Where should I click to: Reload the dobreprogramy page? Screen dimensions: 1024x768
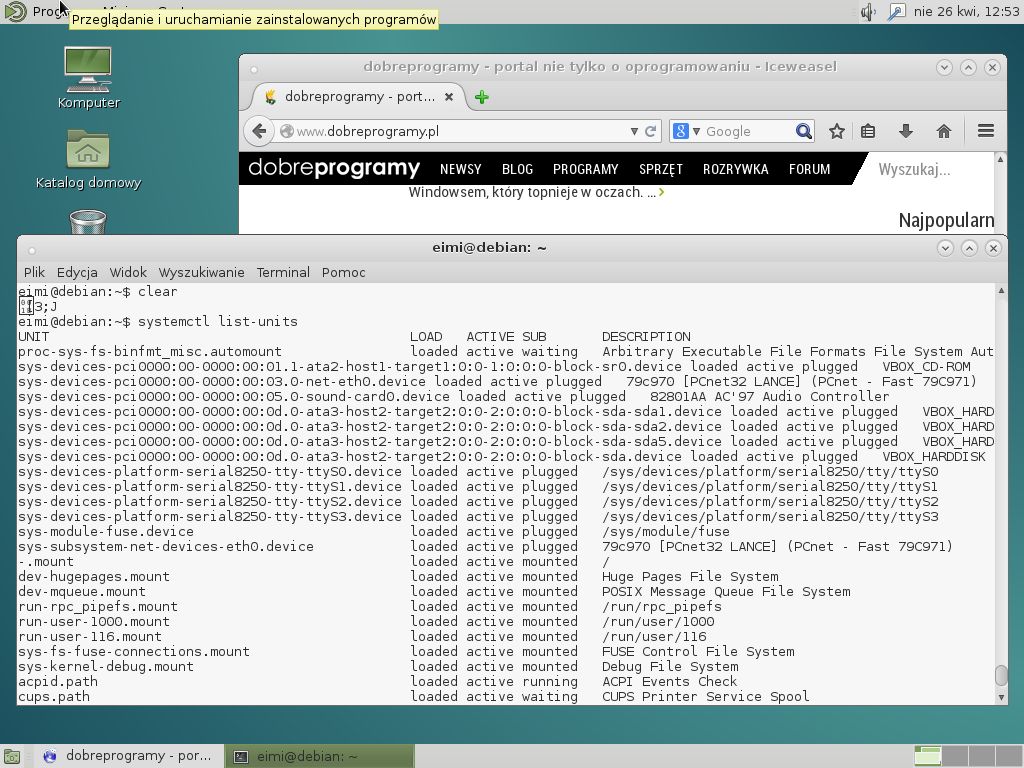tap(650, 131)
